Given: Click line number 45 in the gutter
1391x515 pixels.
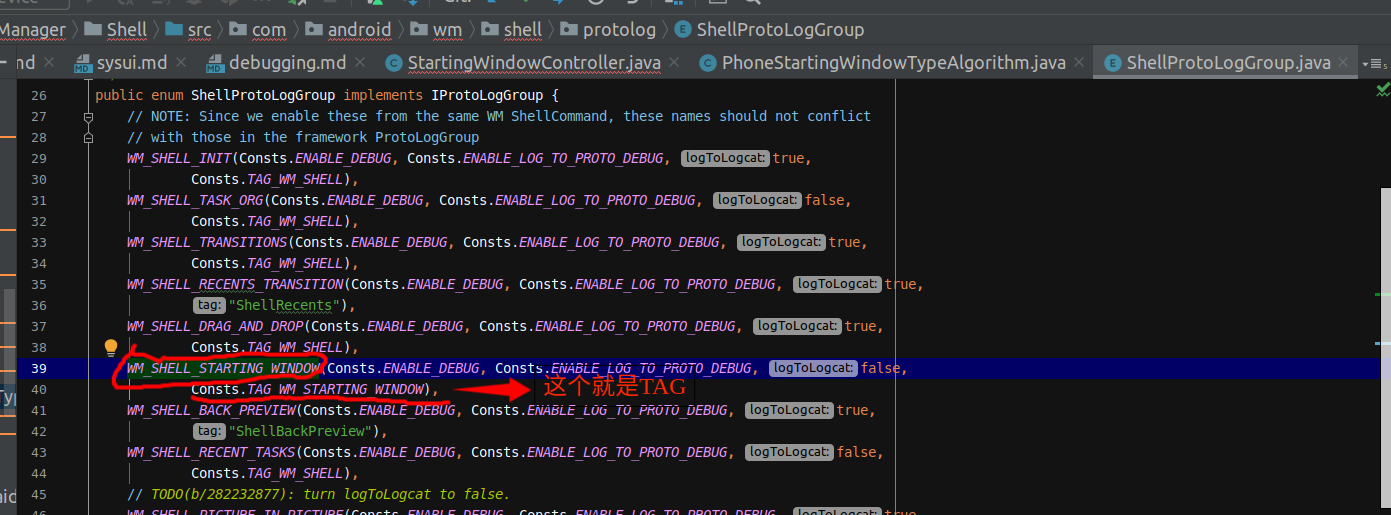Looking at the screenshot, I should coord(38,494).
